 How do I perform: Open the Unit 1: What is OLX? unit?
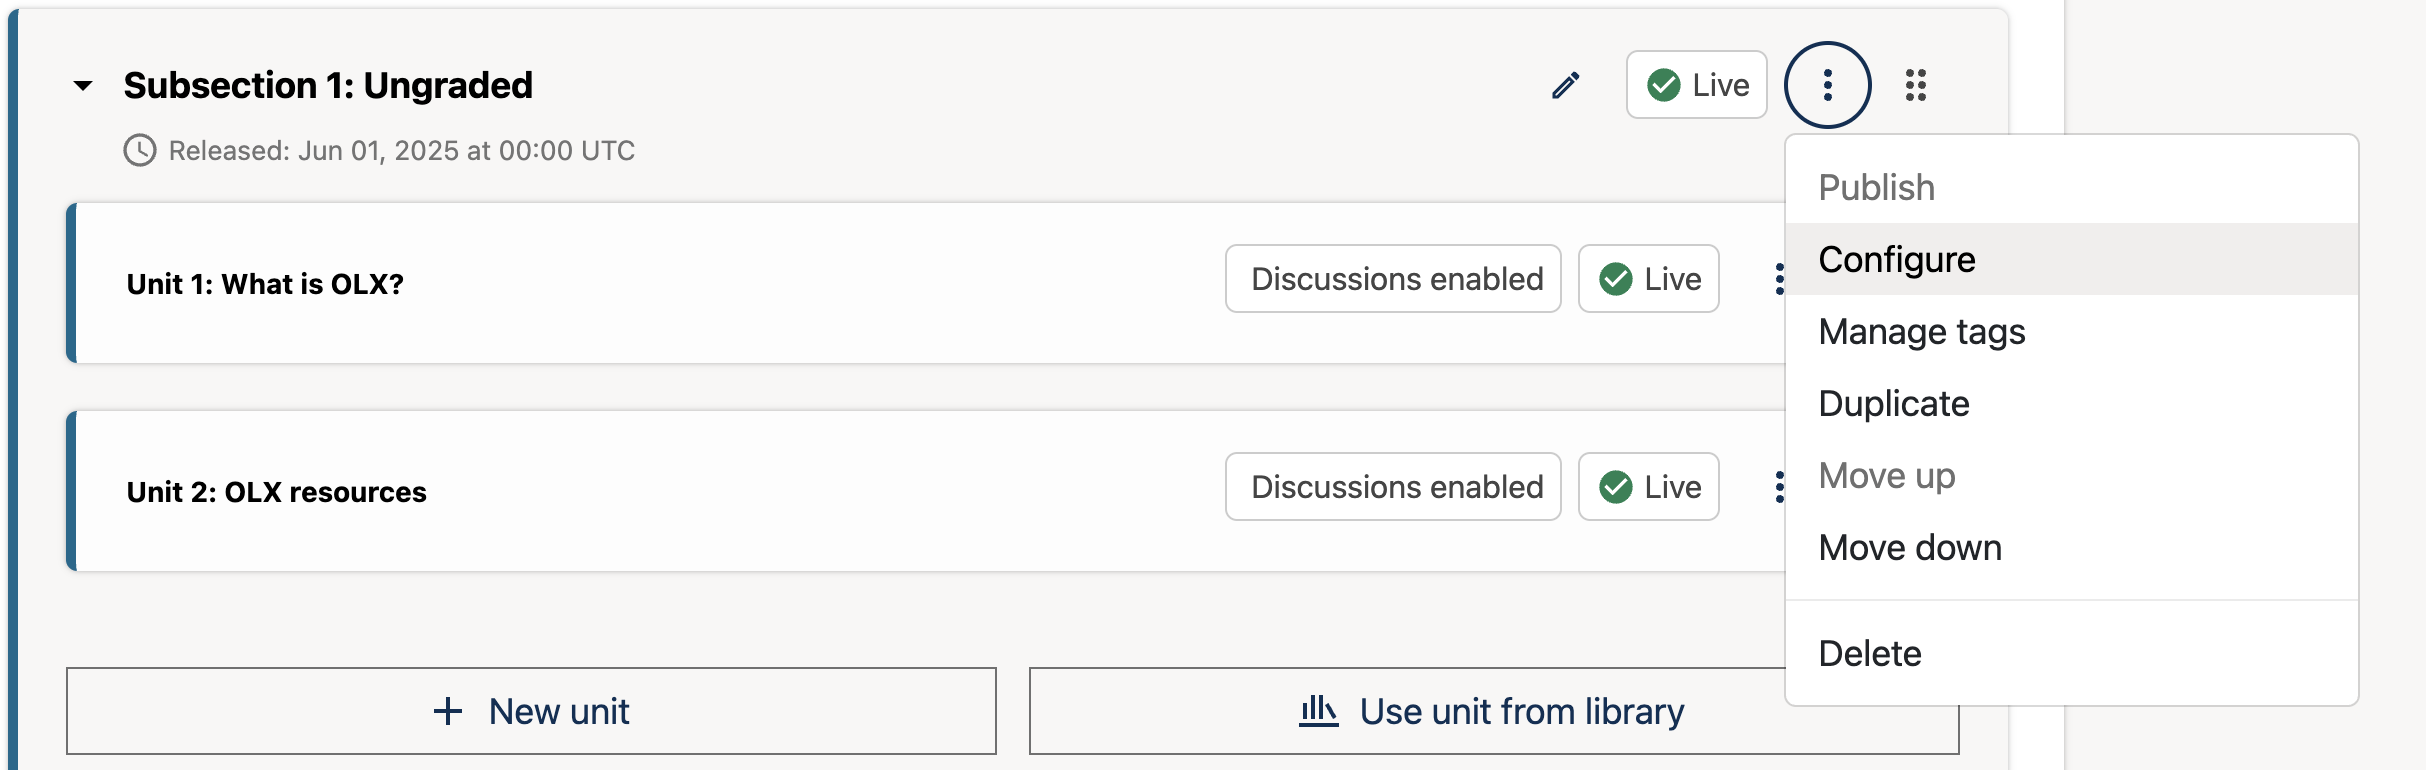(x=265, y=284)
